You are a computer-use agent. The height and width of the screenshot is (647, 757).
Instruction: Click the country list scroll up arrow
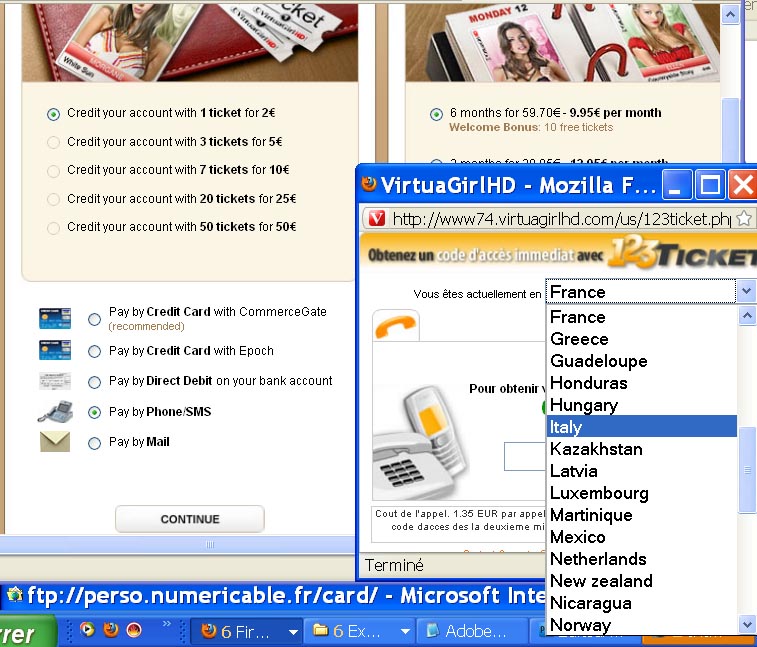[x=747, y=316]
